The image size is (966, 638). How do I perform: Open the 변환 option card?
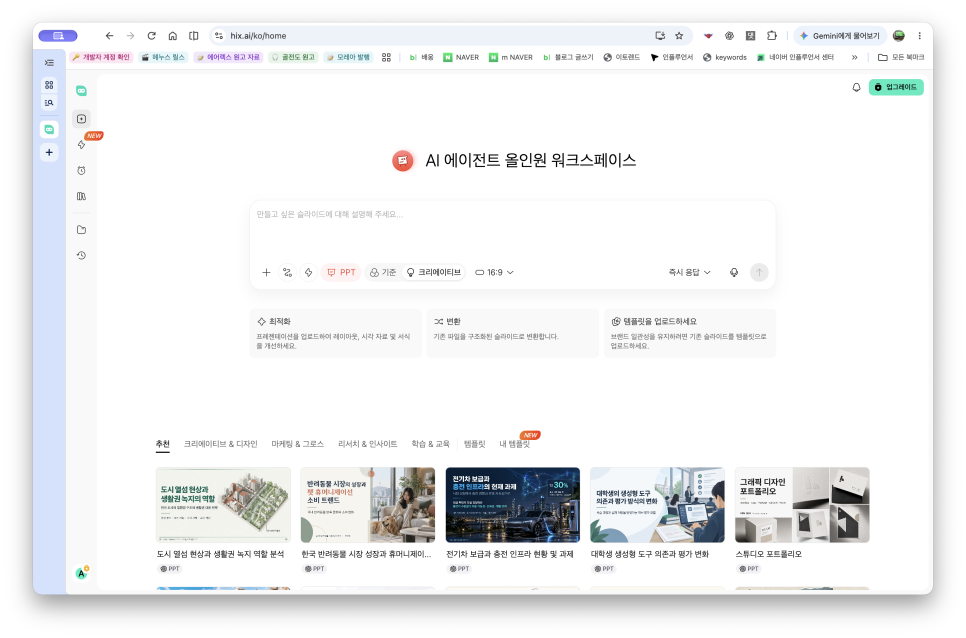(513, 333)
